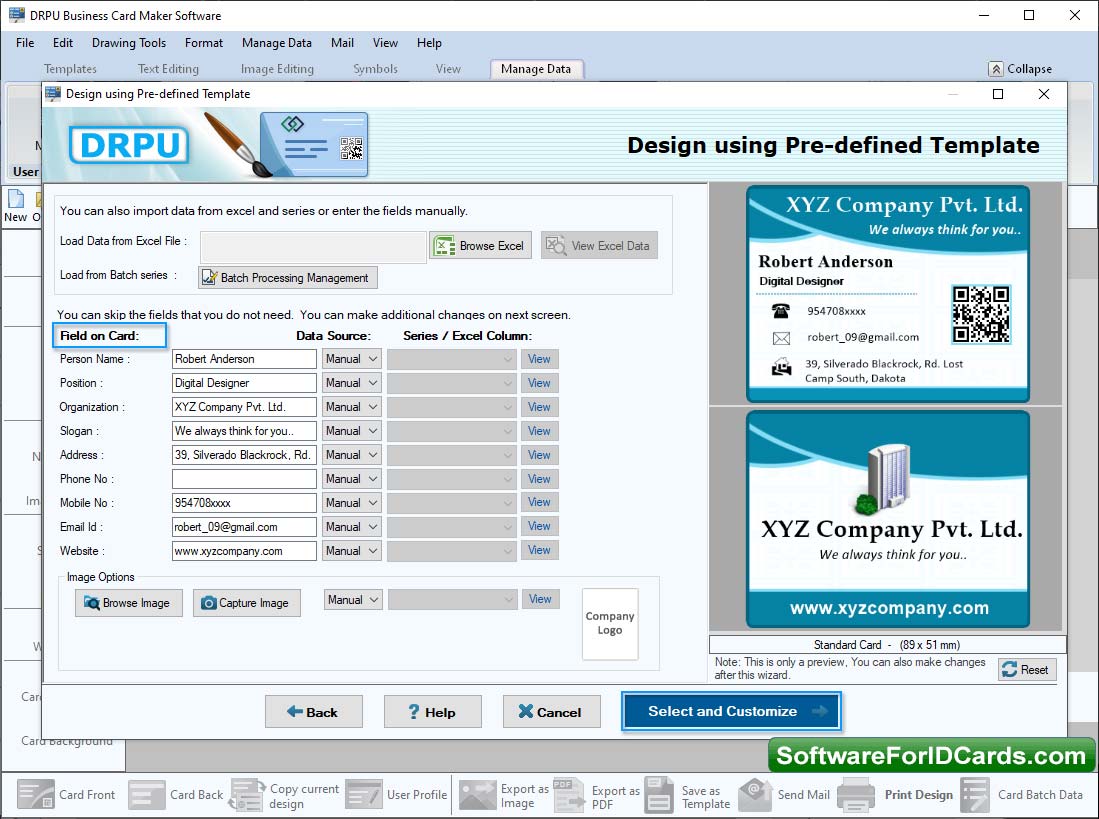Image resolution: width=1099 pixels, height=819 pixels.
Task: Click Load Data from Excel File path field
Action: click(313, 247)
